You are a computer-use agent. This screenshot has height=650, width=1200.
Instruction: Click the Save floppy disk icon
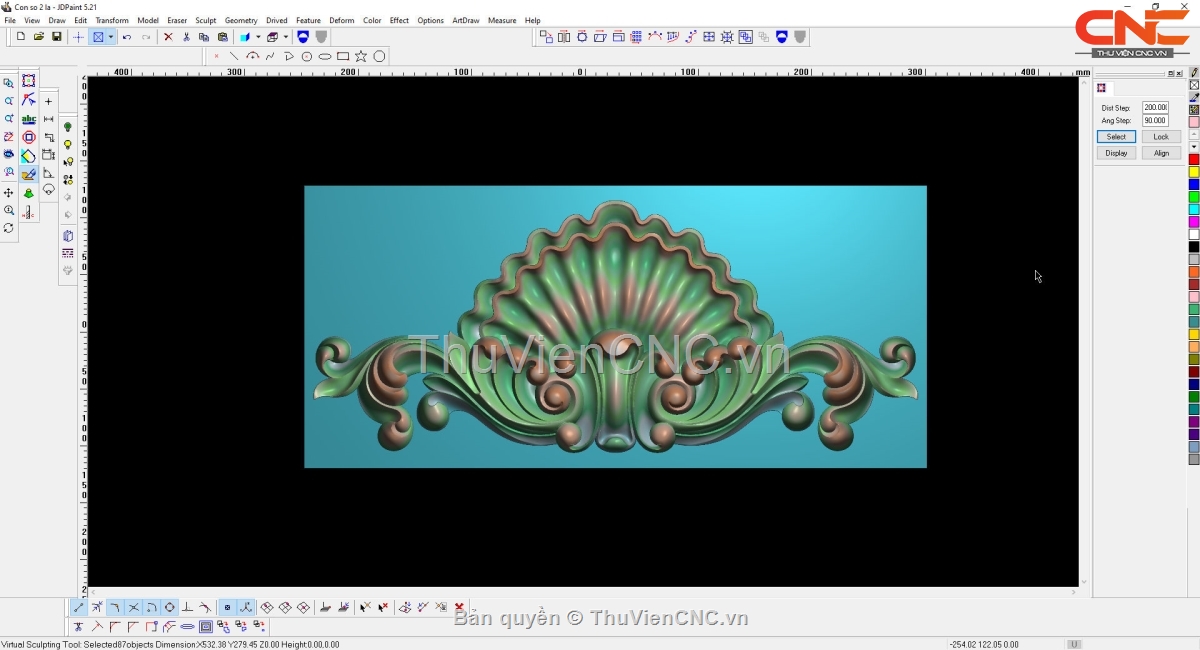click(x=57, y=37)
